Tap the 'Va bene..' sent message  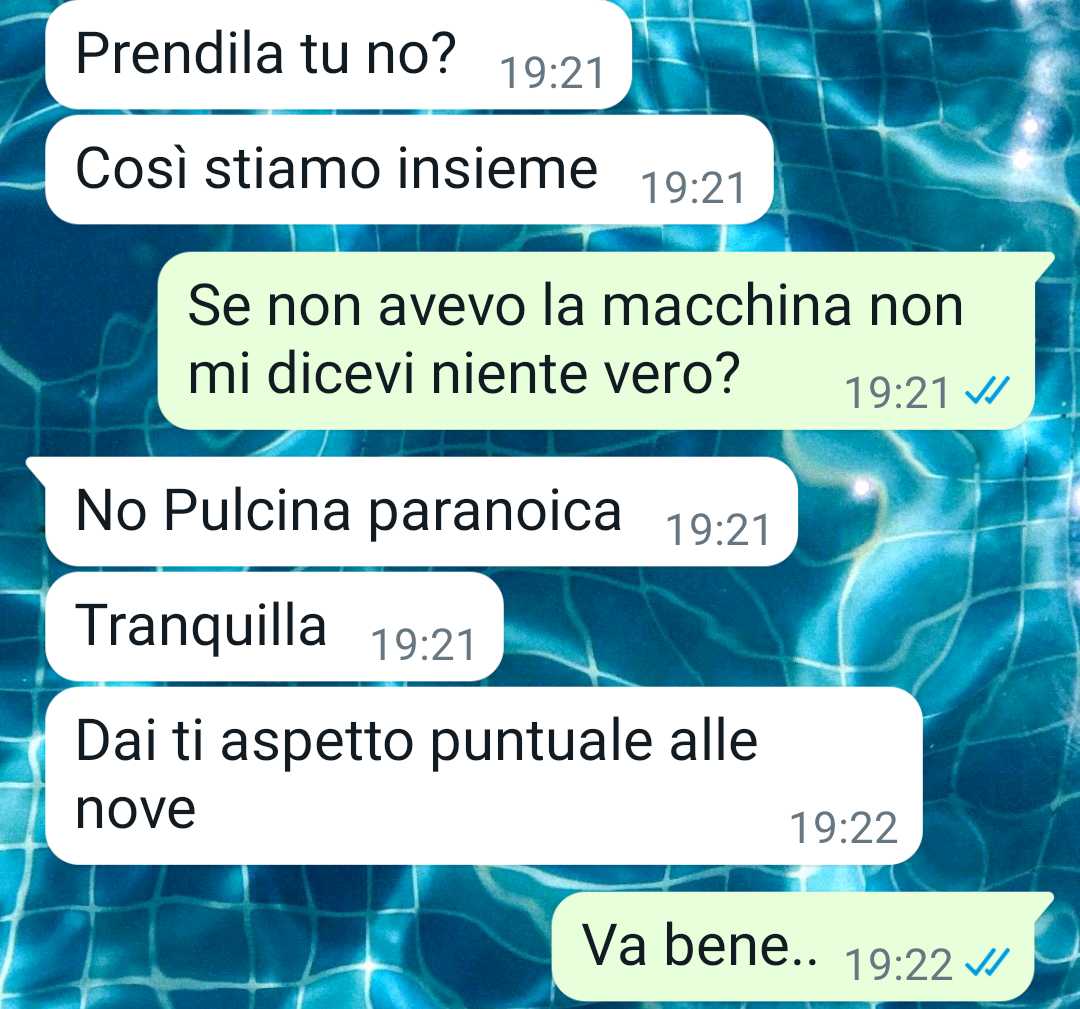pyautogui.click(x=803, y=947)
